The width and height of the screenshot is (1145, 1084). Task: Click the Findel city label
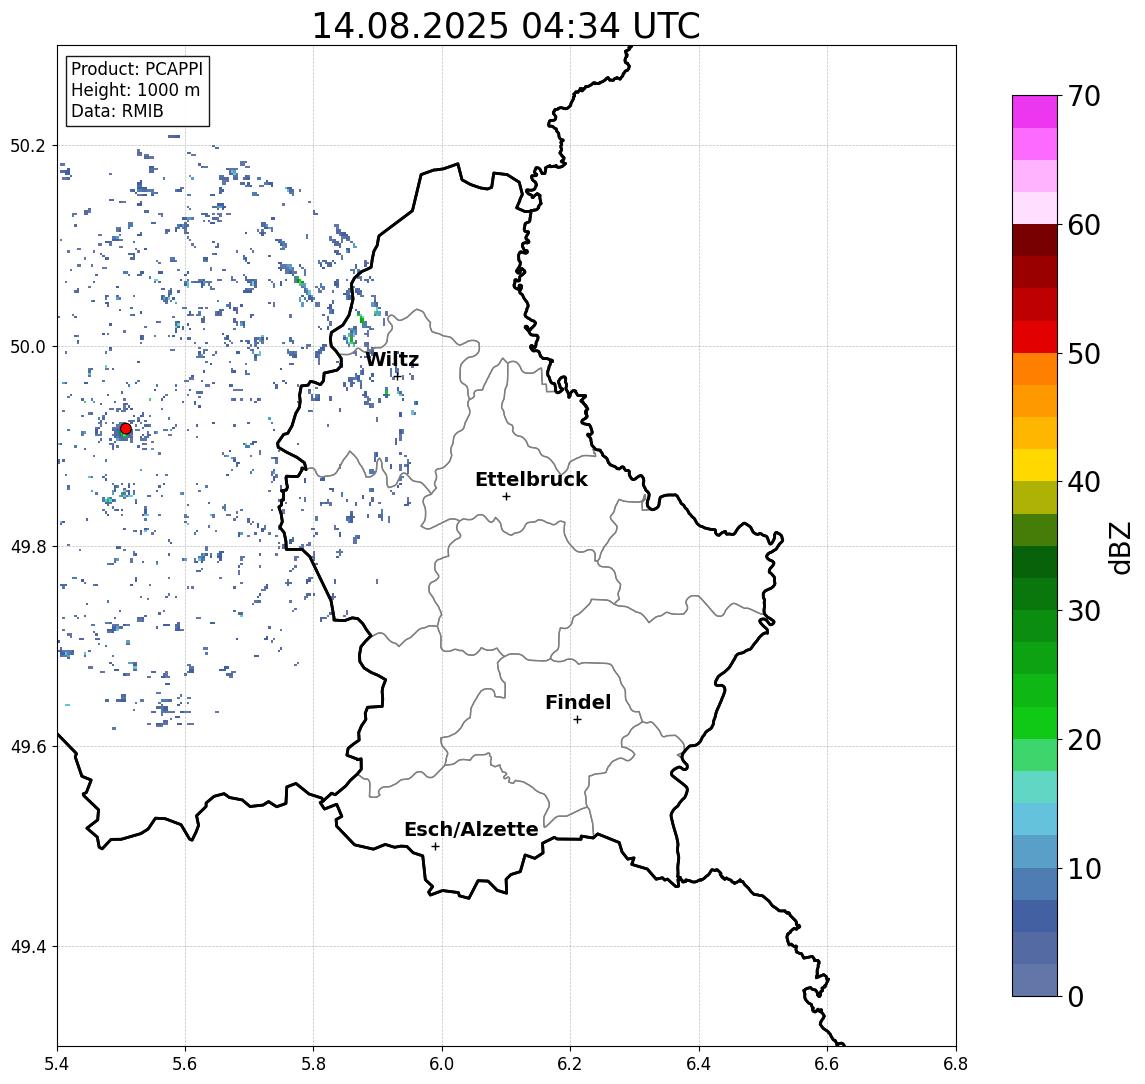[x=578, y=702]
